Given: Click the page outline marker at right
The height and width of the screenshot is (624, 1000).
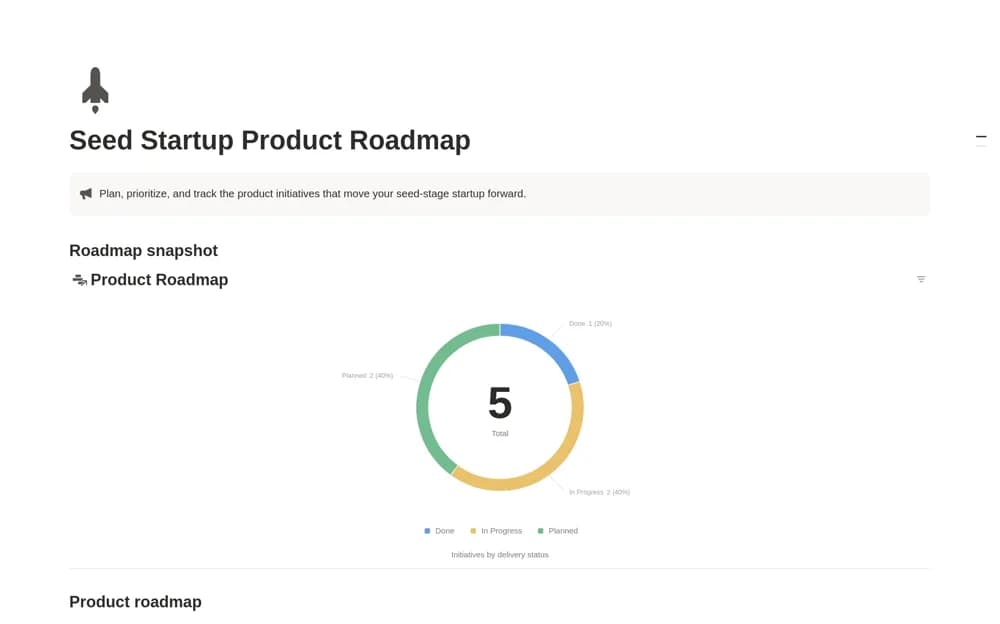Looking at the screenshot, I should (x=981, y=137).
